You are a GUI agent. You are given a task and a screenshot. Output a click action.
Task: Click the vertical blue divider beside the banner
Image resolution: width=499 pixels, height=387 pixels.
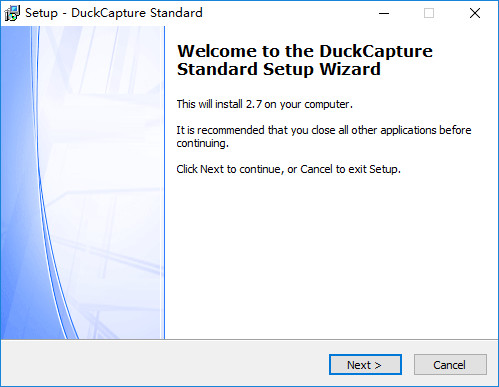[x=164, y=183]
